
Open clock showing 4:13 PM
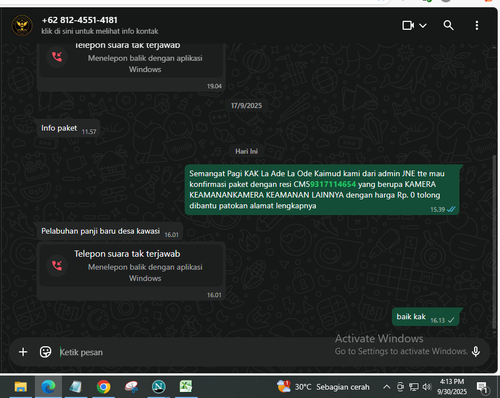click(452, 387)
